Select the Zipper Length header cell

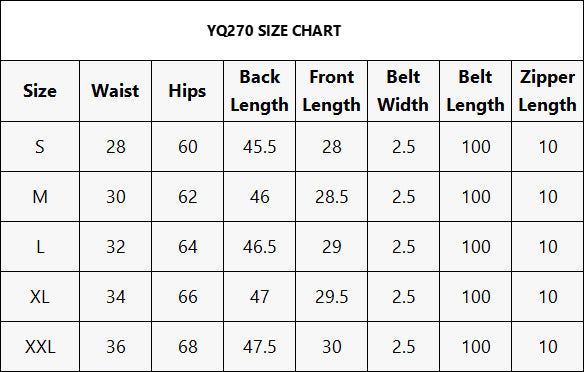click(x=548, y=91)
